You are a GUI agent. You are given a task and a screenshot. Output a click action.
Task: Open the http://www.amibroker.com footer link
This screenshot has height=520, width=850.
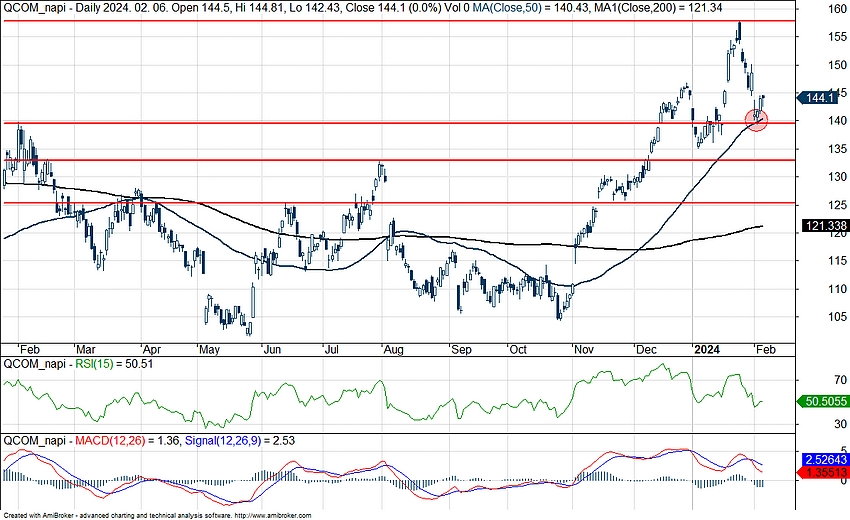274,516
